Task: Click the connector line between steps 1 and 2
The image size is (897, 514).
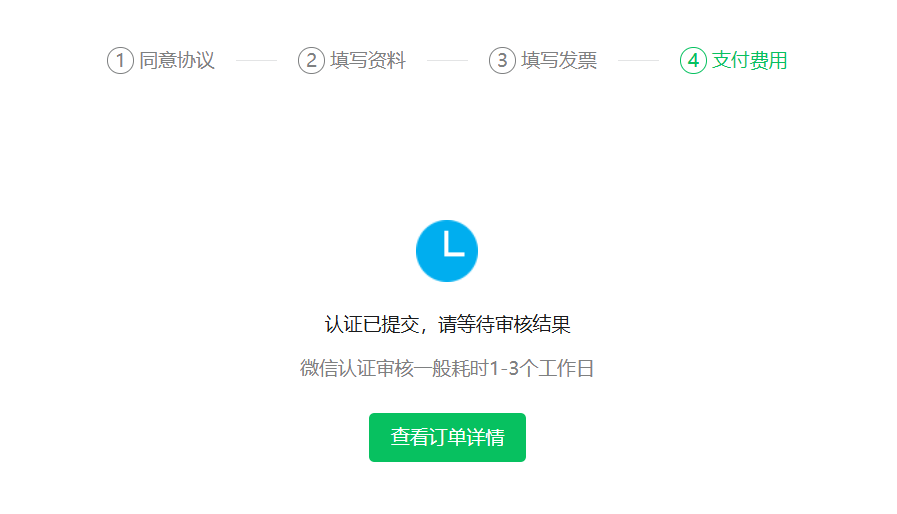Action: click(256, 60)
